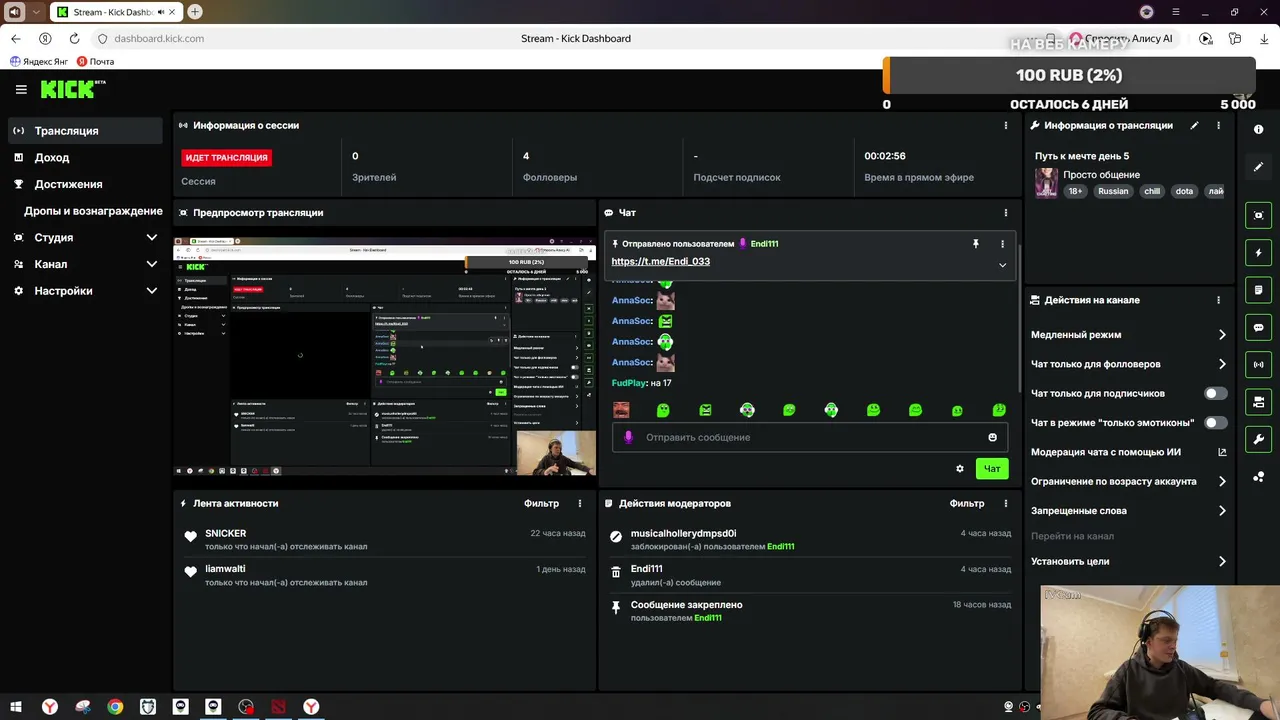Click the wrench icon in right sidebar
This screenshot has height=720, width=1280.
pyautogui.click(x=1259, y=439)
